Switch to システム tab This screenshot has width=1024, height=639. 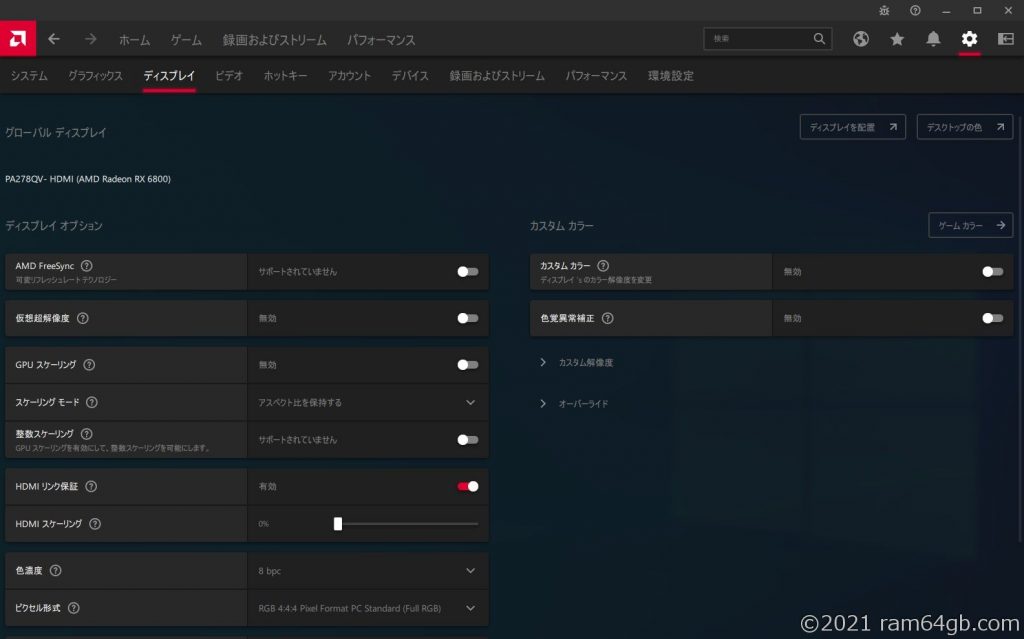pos(29,76)
